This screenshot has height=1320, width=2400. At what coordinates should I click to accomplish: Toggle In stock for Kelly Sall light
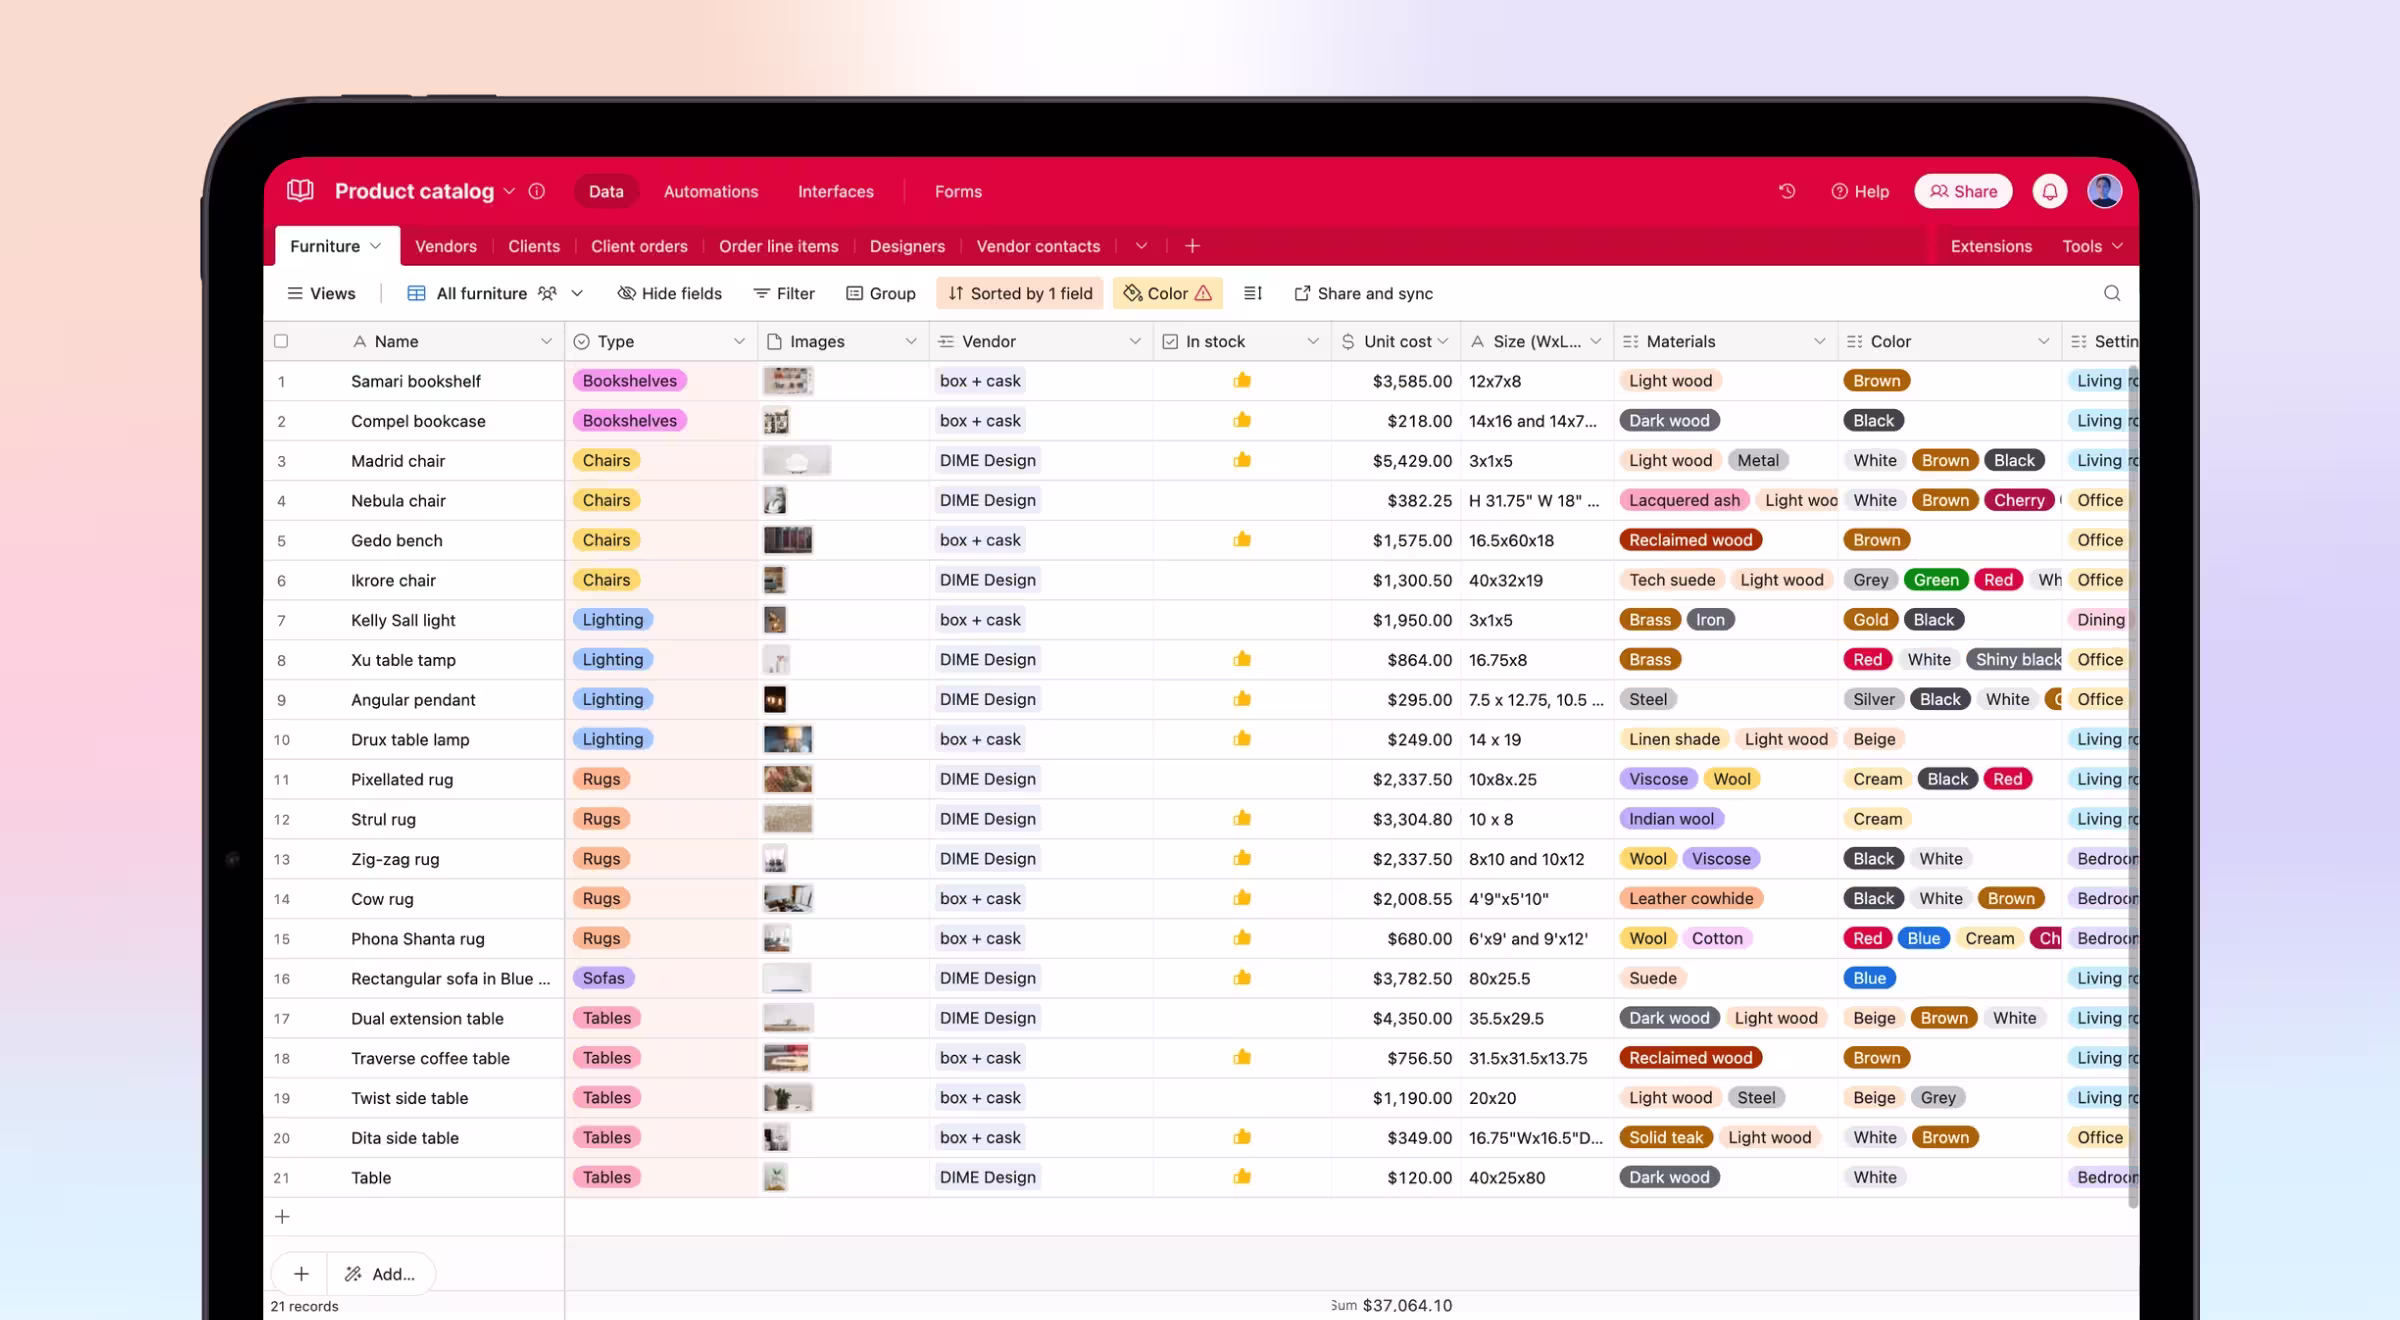pyautogui.click(x=1242, y=619)
